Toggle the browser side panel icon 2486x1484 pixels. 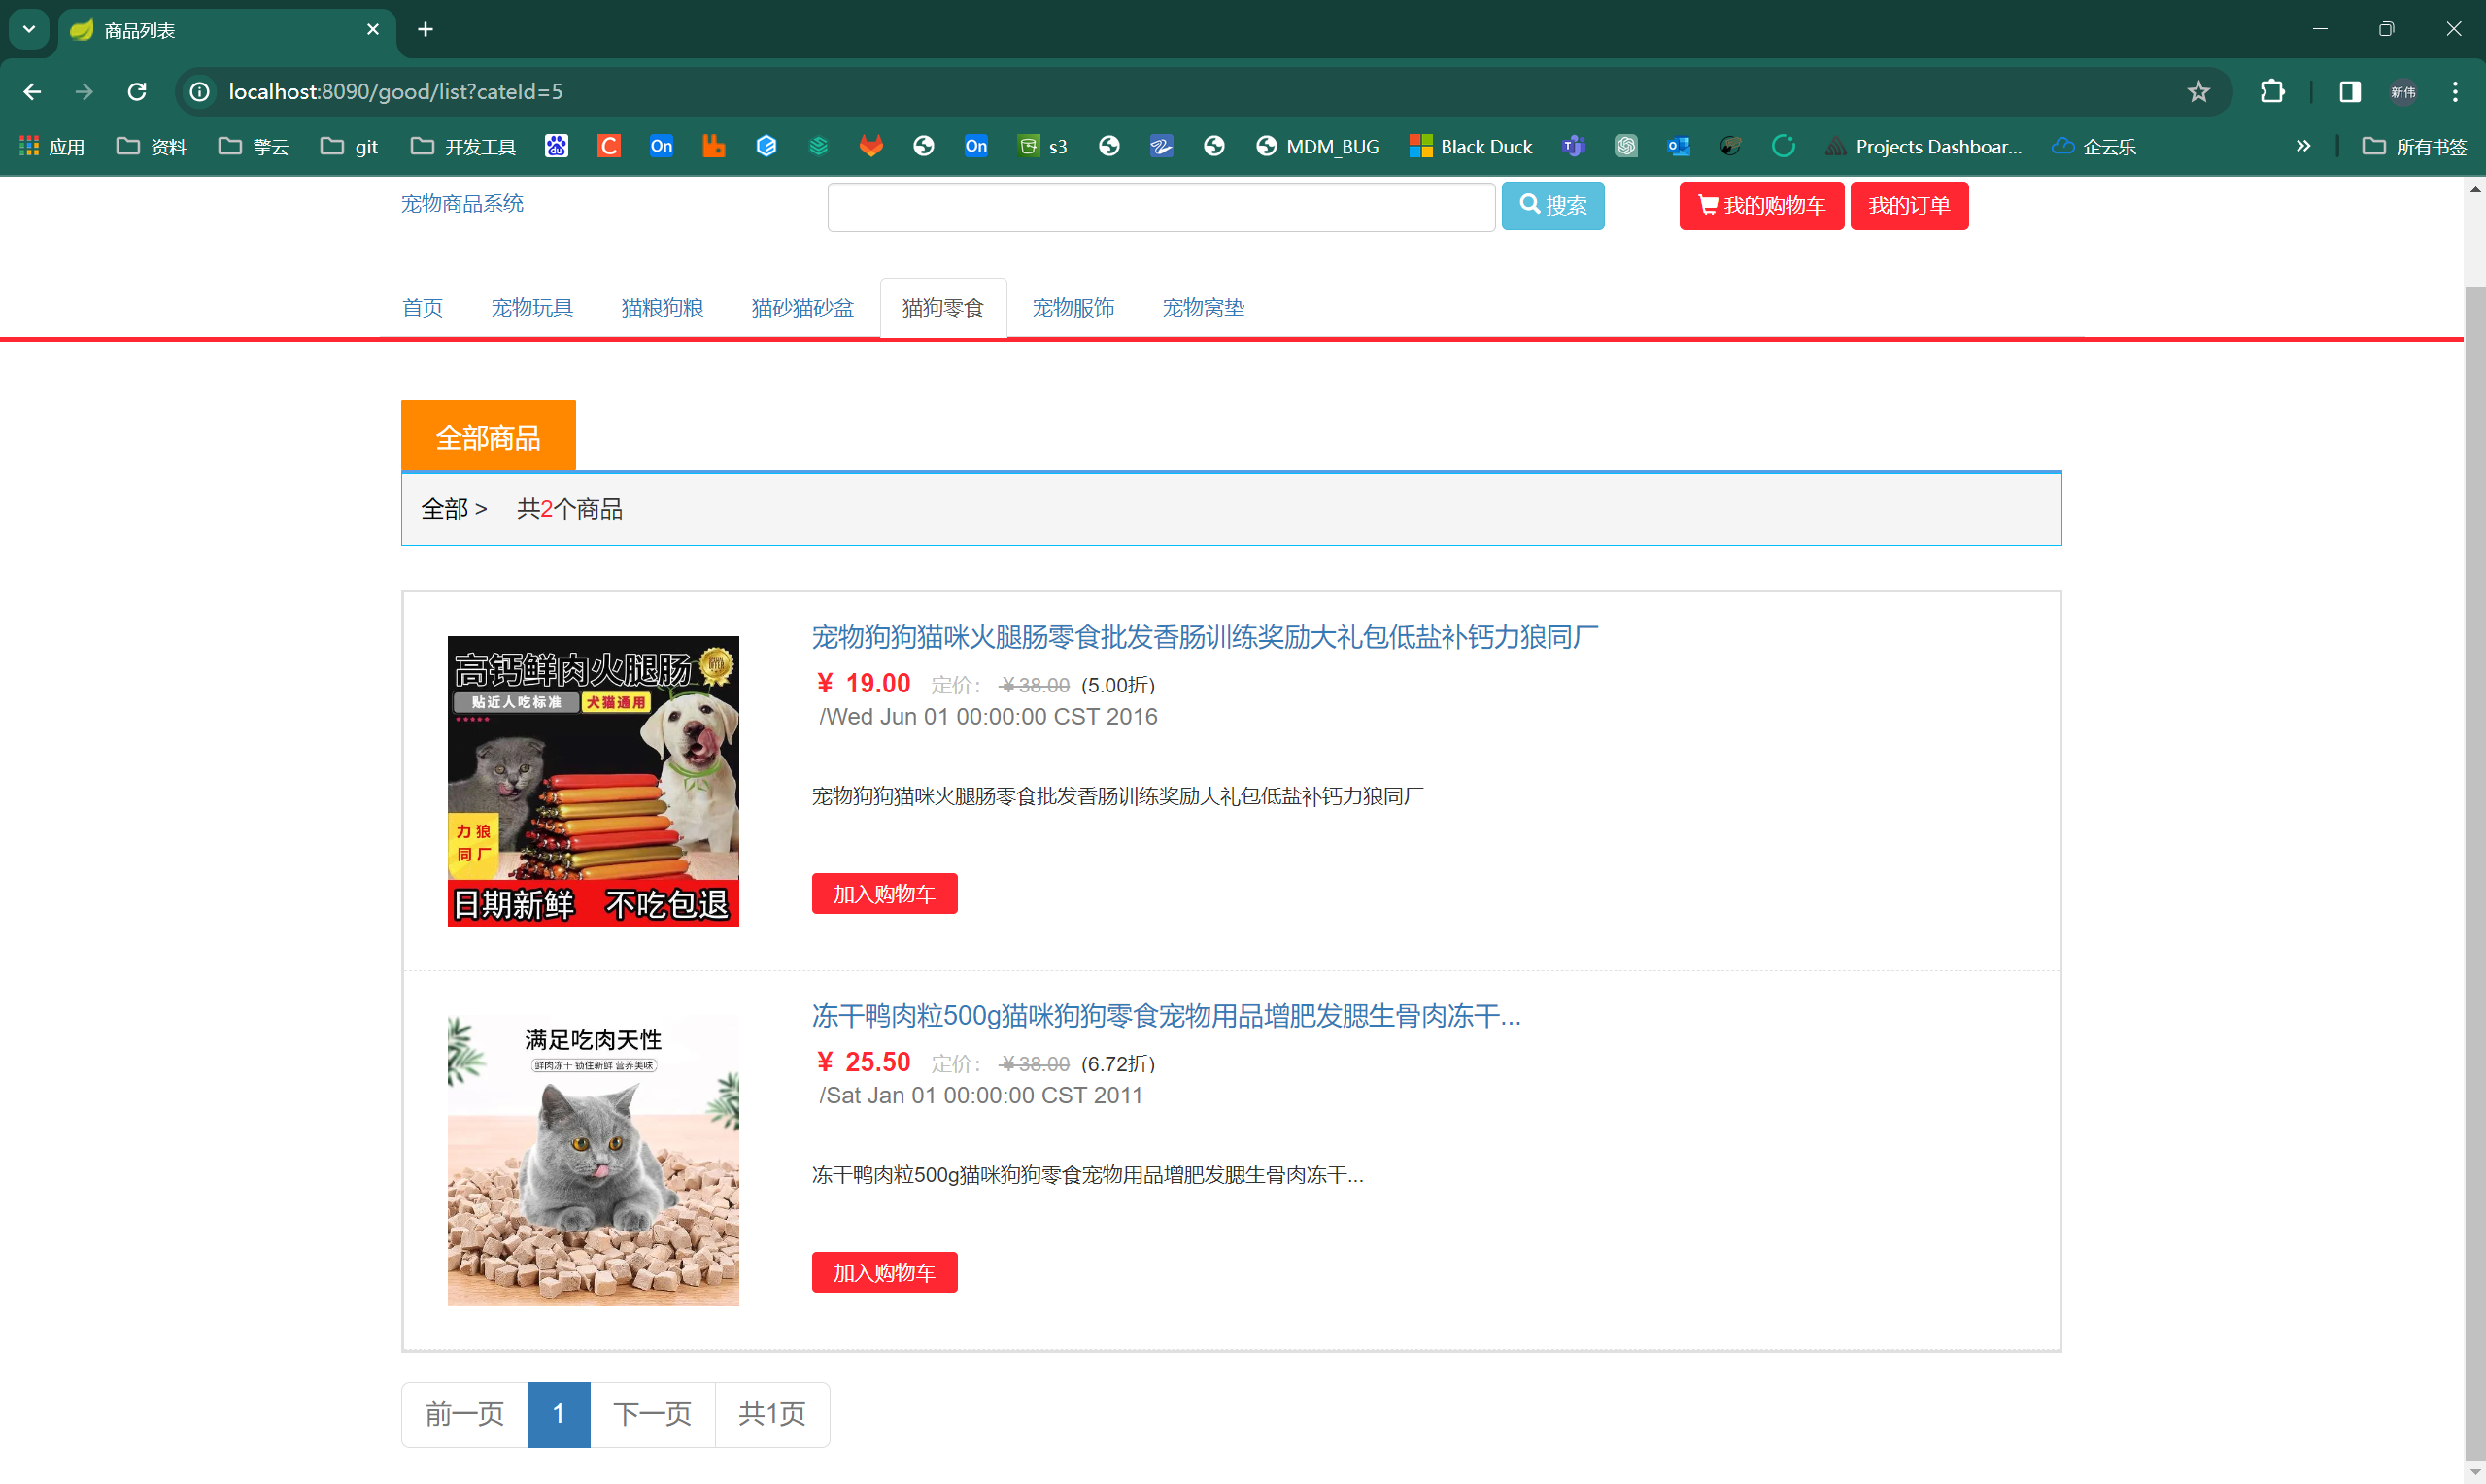coord(2350,92)
